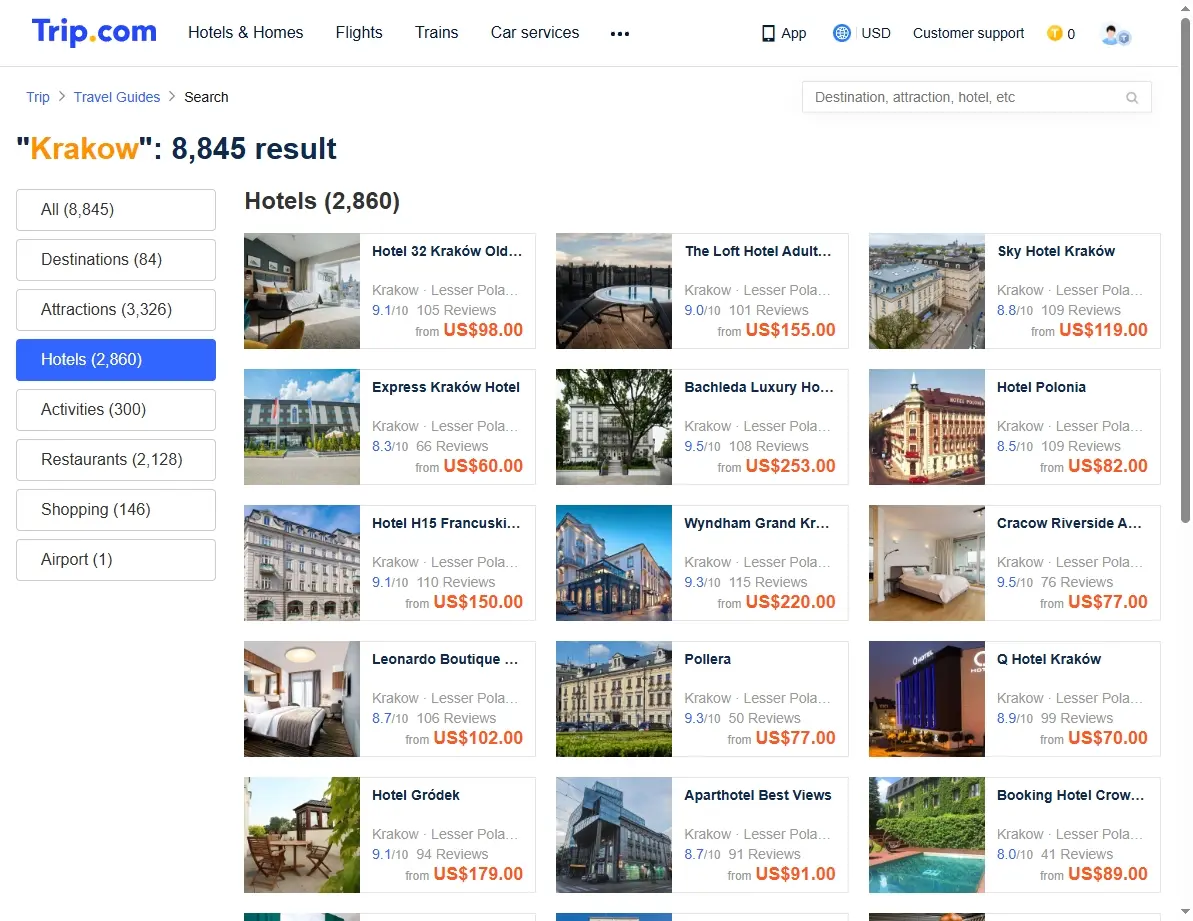The image size is (1193, 921).
Task: Click the search magnifier icon
Action: (x=1132, y=97)
